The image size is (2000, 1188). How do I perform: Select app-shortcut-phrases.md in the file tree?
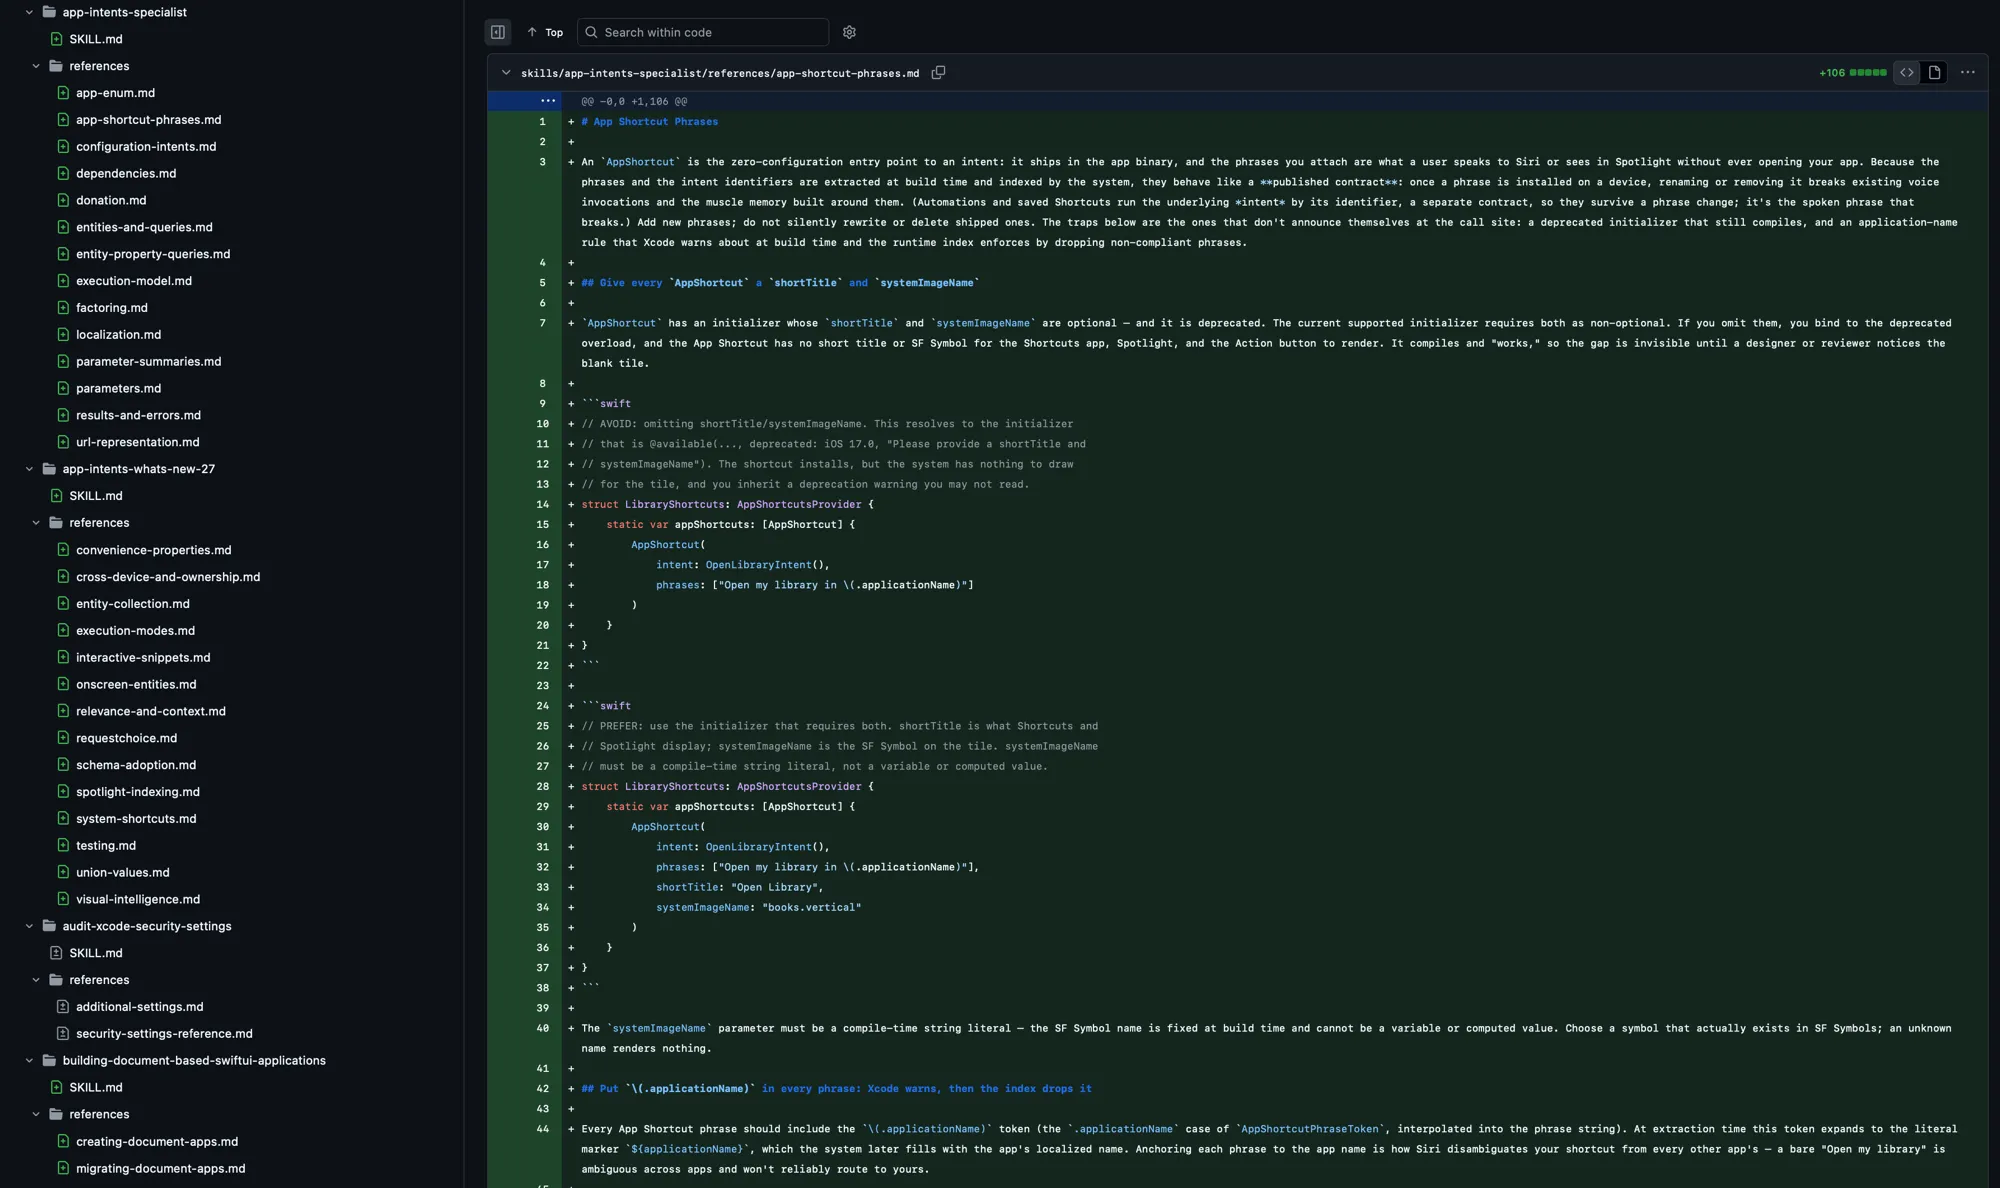(148, 120)
